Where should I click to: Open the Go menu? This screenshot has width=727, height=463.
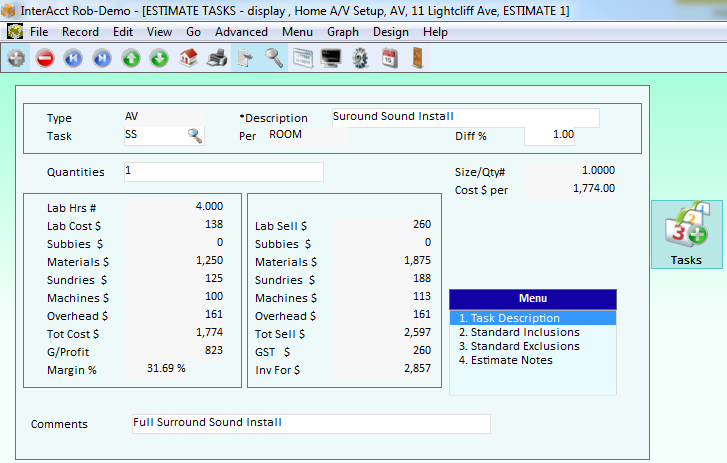pos(193,32)
